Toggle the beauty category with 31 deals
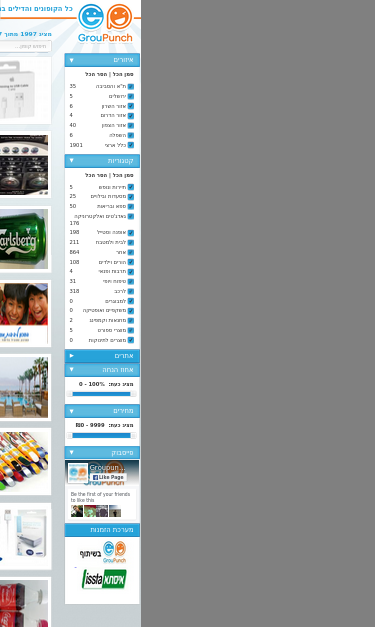This screenshot has width=375, height=627. point(131,282)
